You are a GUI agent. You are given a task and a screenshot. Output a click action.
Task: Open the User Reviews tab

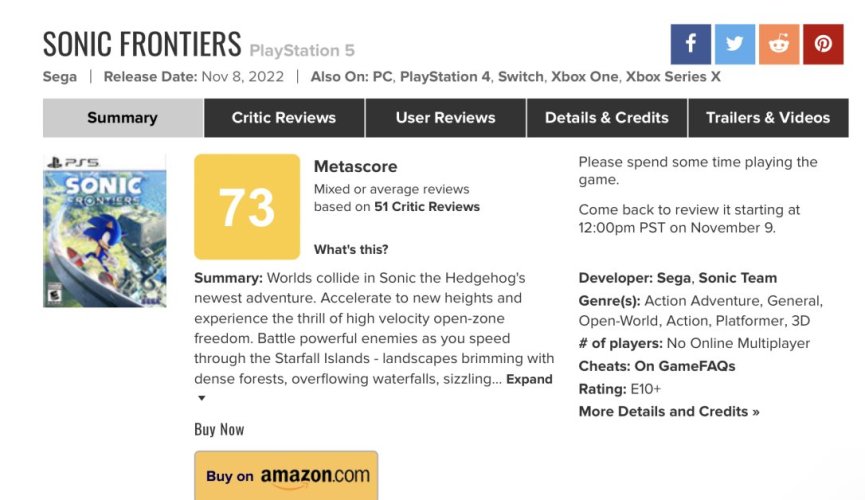click(x=445, y=118)
